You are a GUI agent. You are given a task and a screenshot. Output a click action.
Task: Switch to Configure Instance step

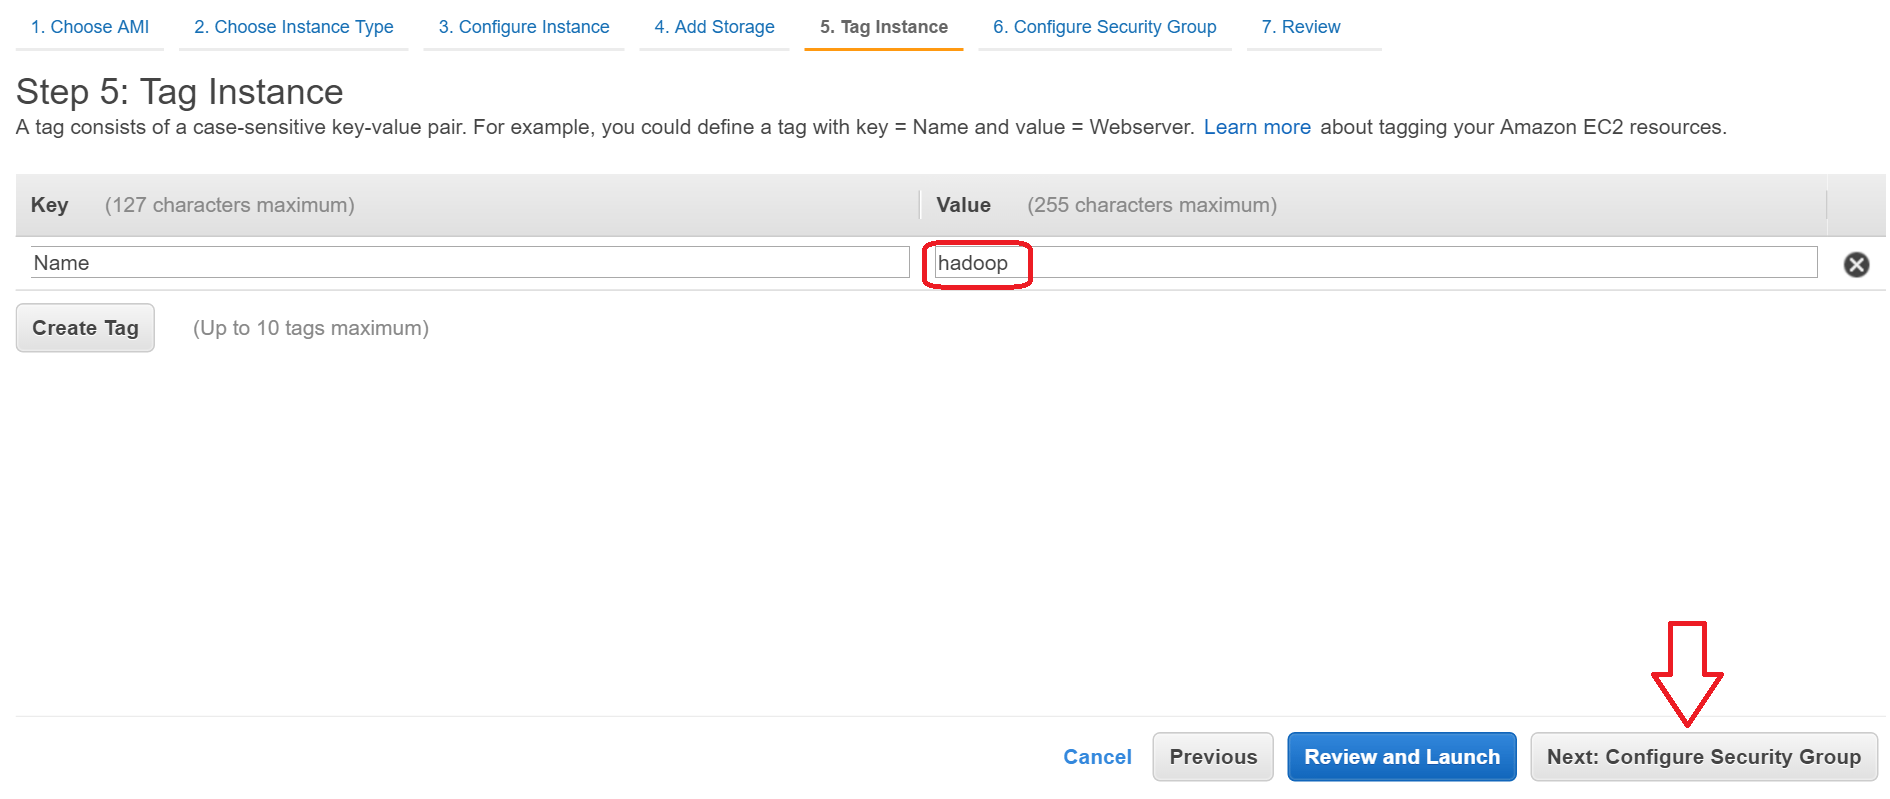click(x=523, y=27)
